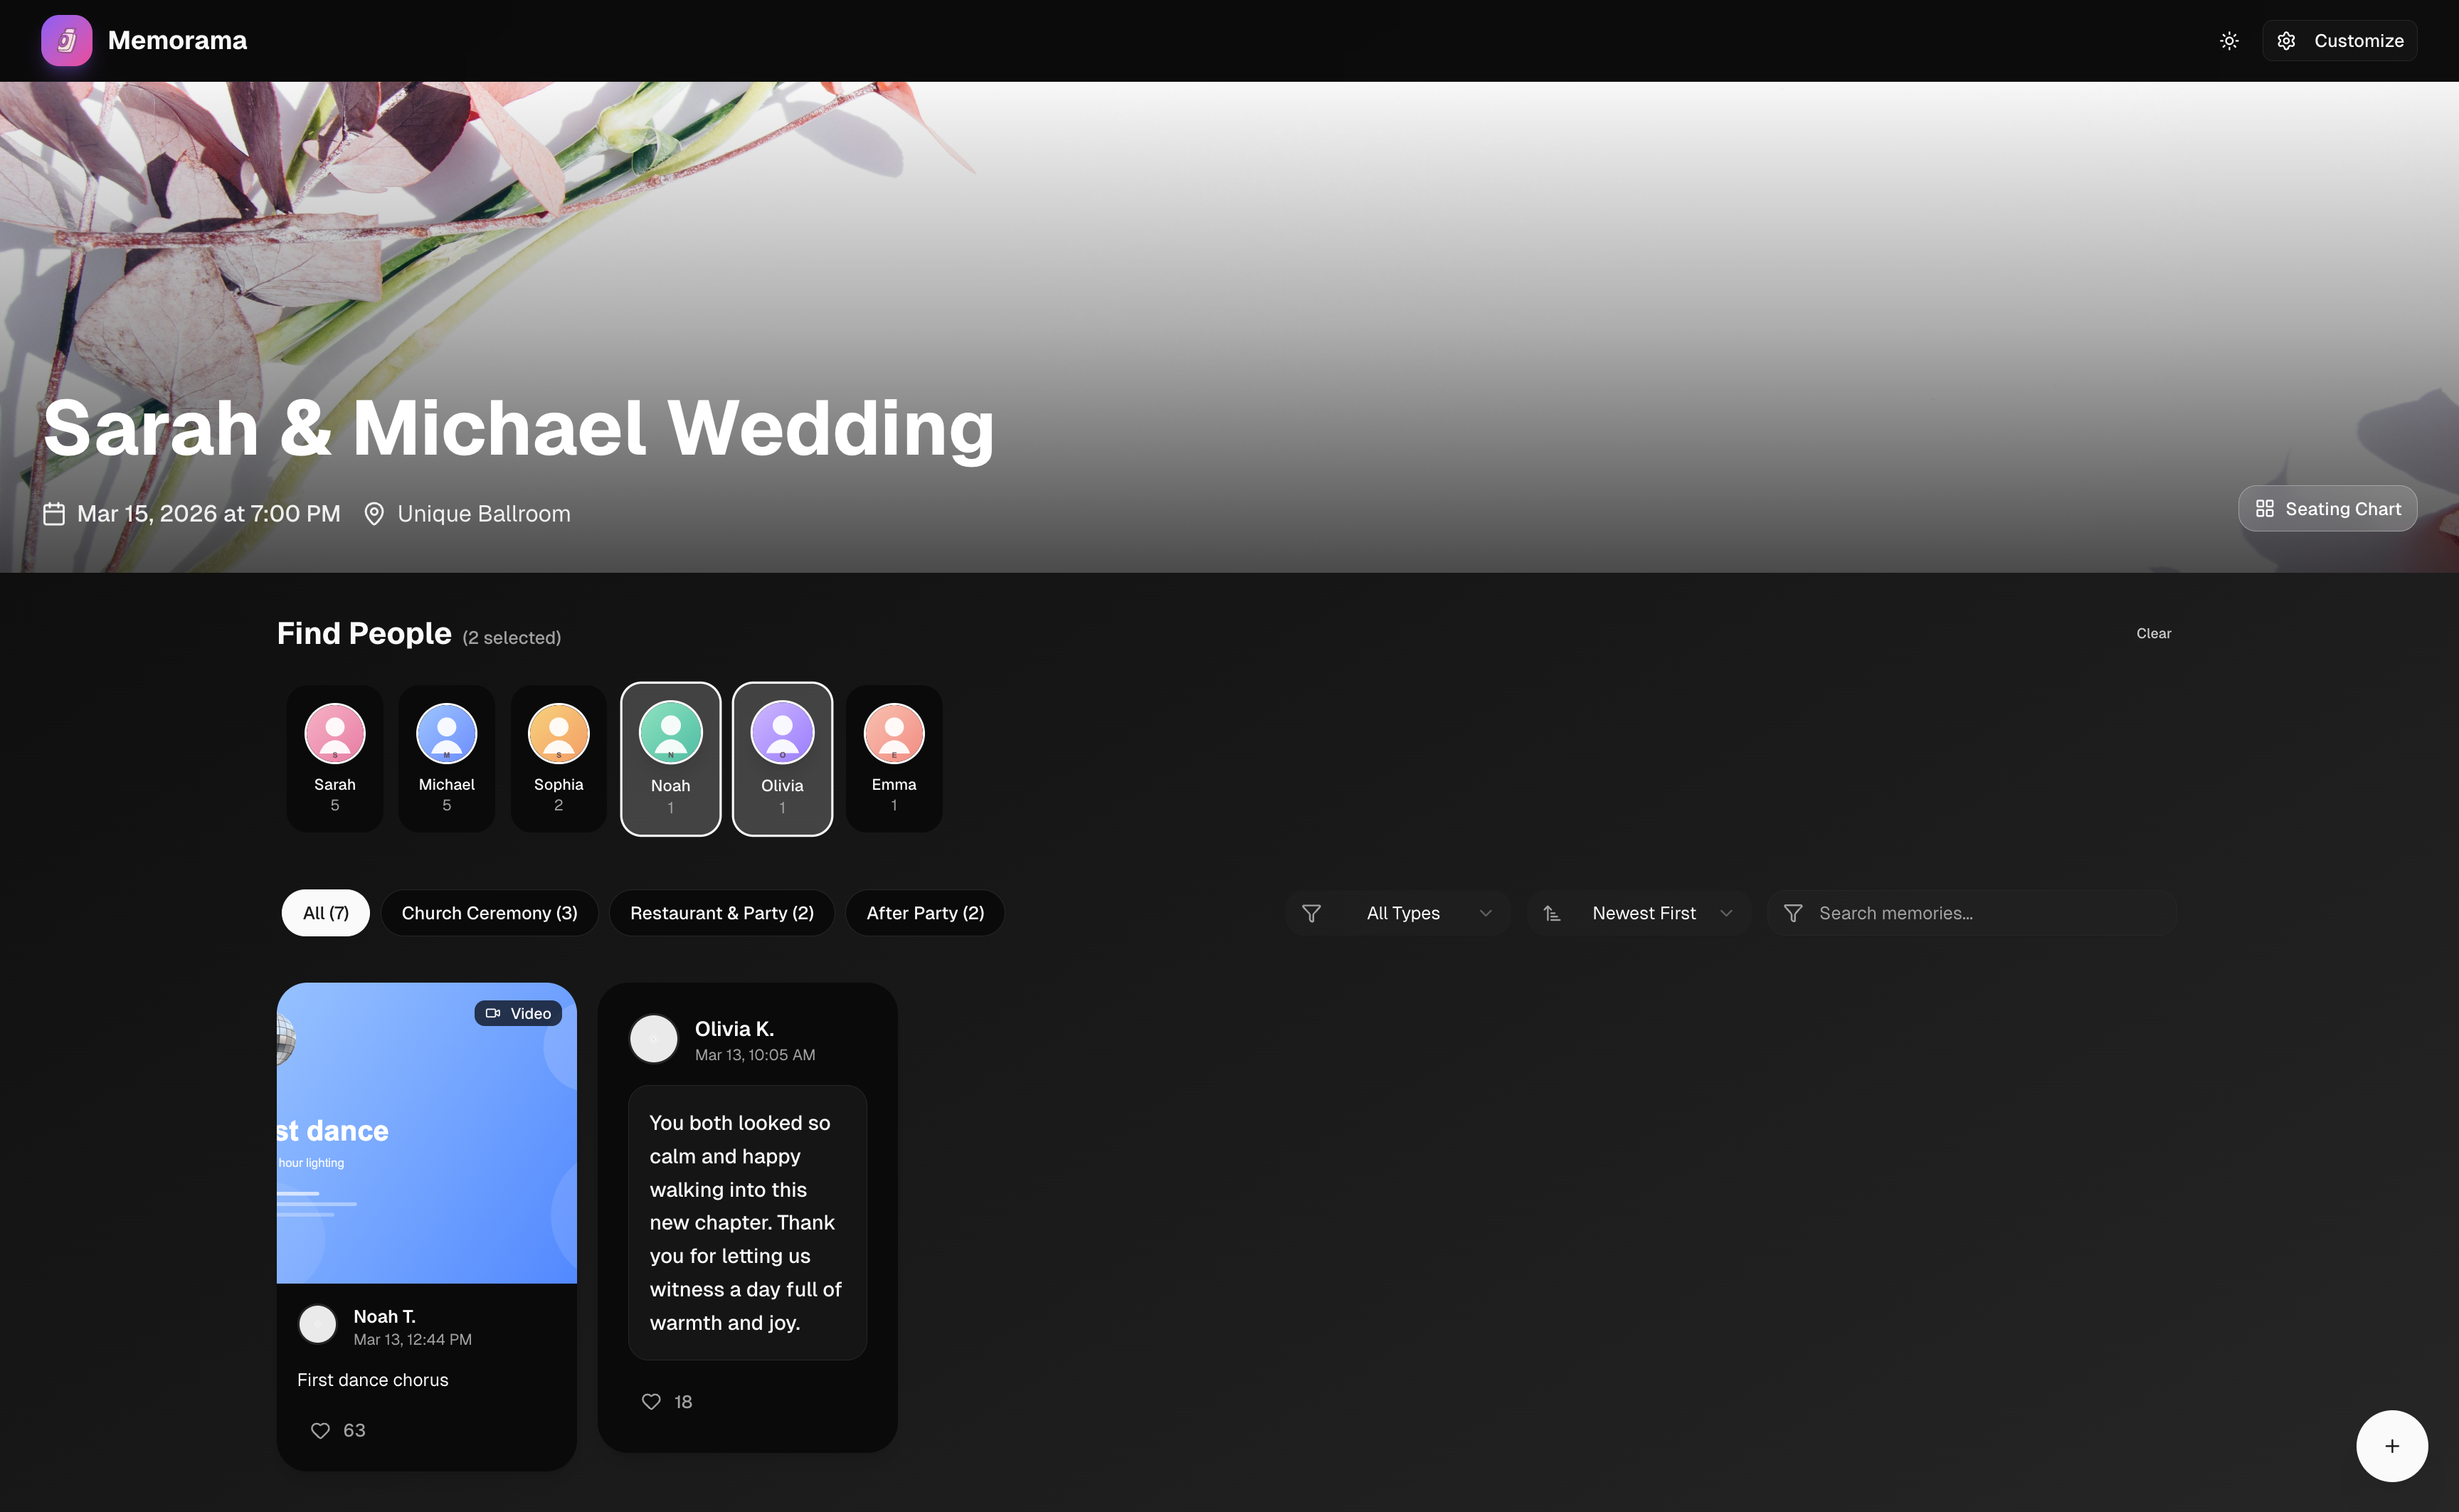Click the Search memories field
The width and height of the screenshot is (2459, 1512).
[1971, 913]
